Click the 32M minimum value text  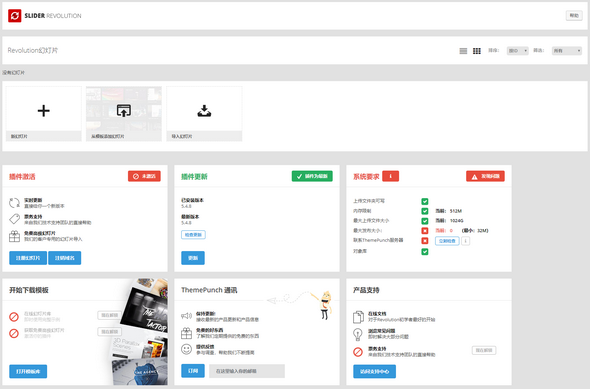click(x=482, y=231)
